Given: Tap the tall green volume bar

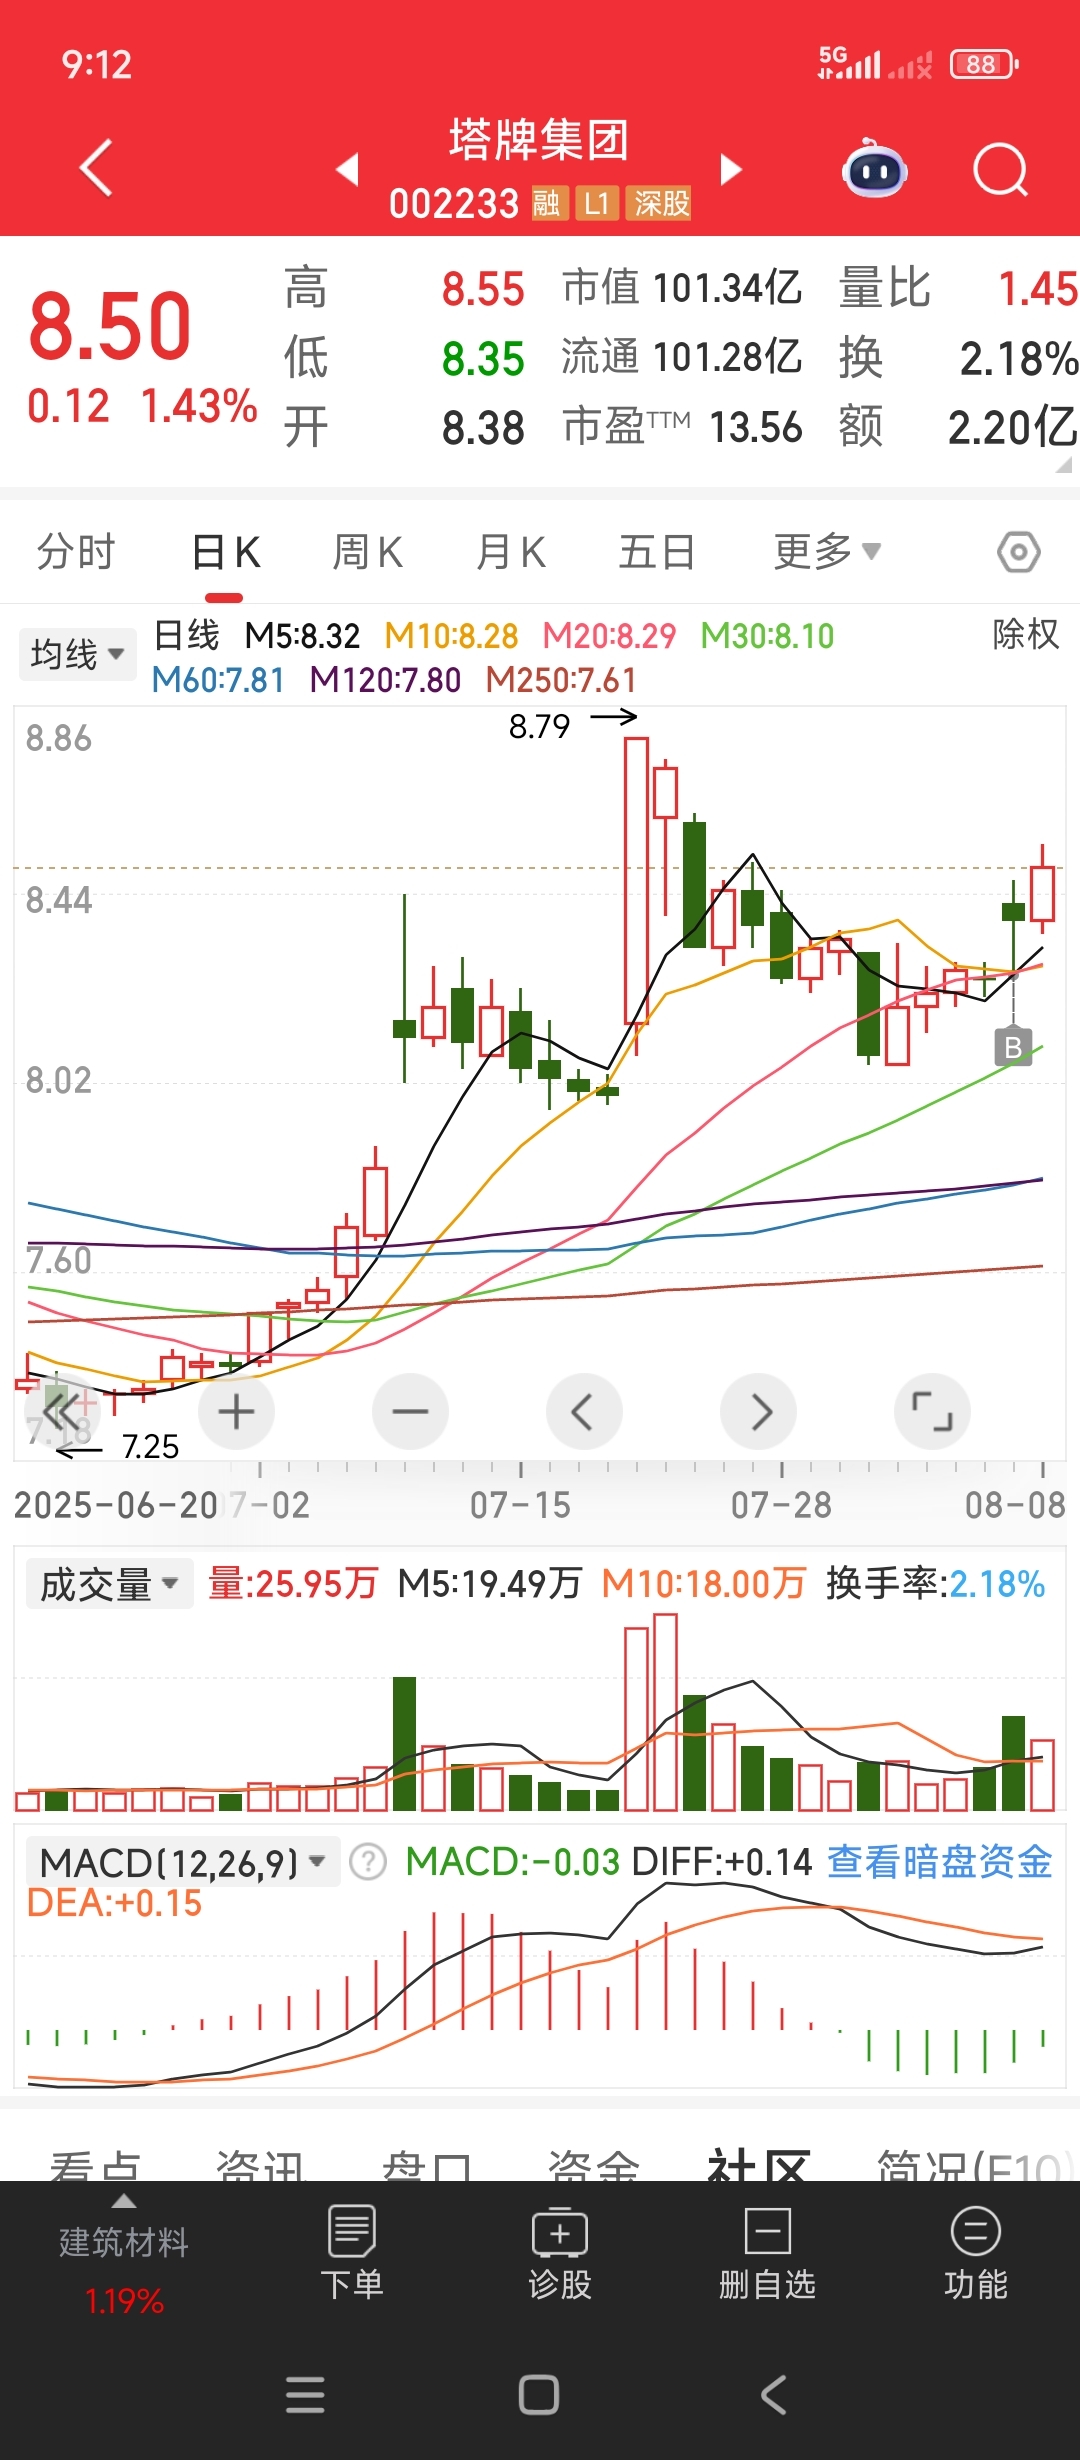Looking at the screenshot, I should point(404,1744).
